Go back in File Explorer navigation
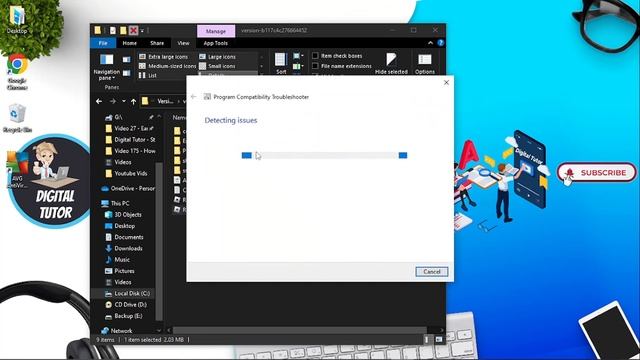The image size is (640, 360). 99,101
